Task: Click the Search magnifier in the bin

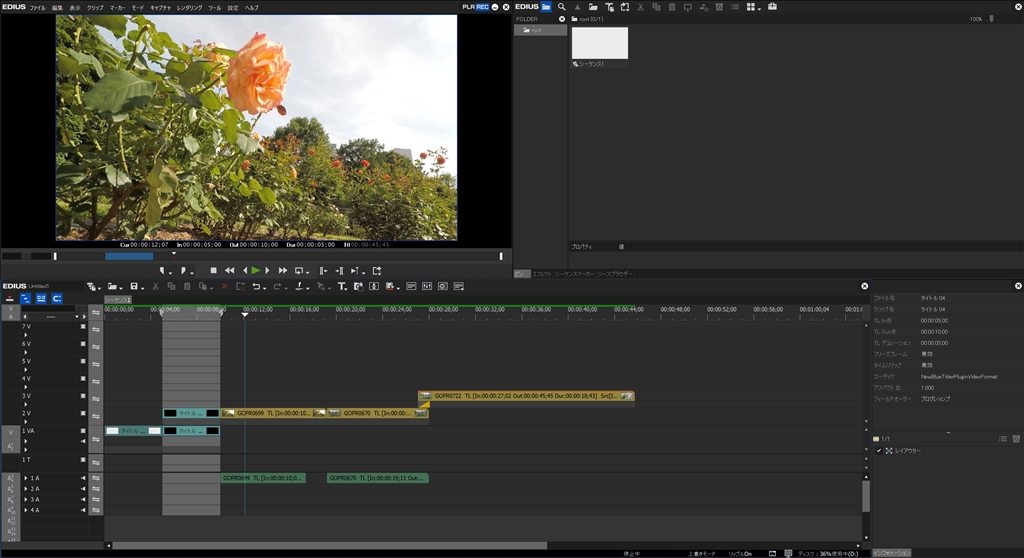Action: (562, 7)
